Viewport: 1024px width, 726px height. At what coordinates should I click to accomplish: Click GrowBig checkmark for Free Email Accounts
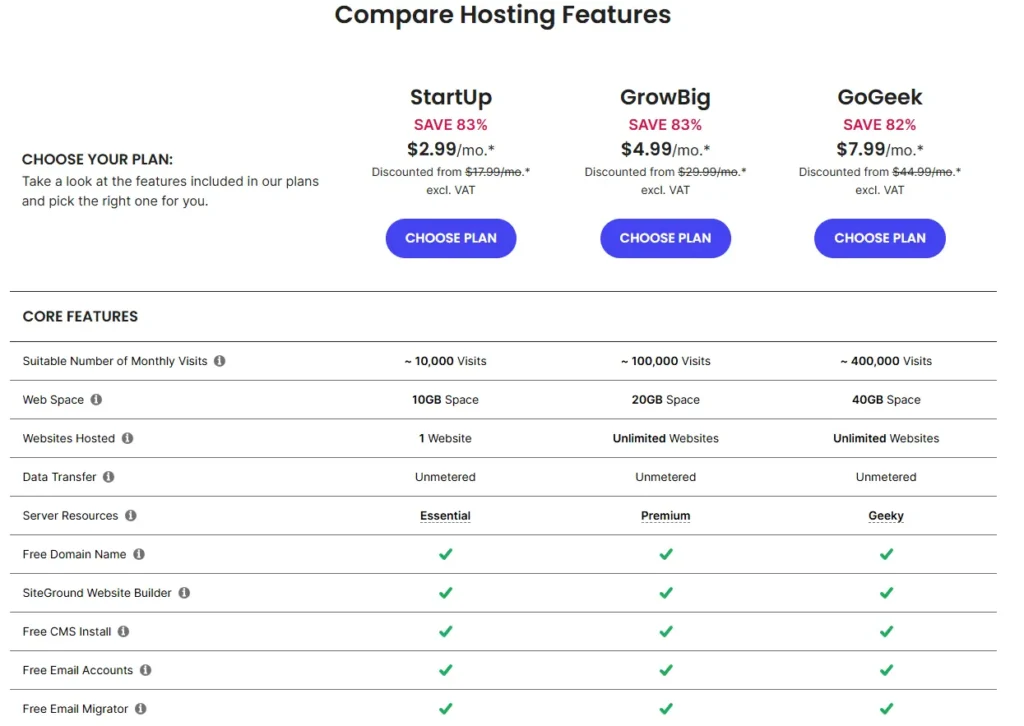tap(665, 670)
